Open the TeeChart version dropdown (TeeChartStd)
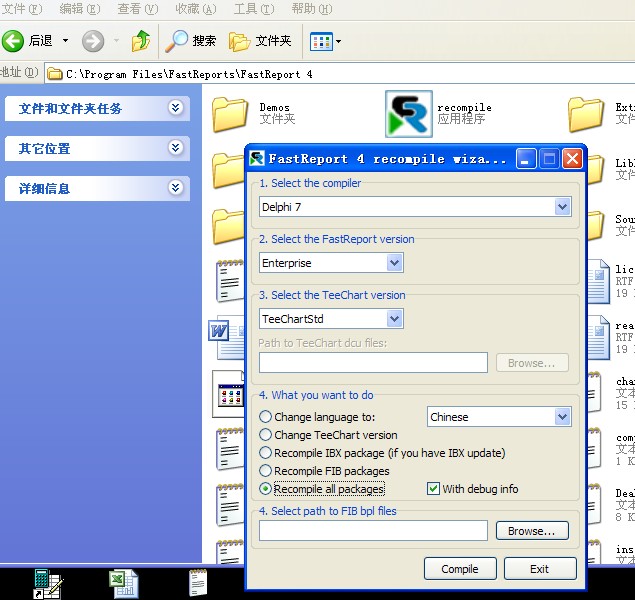 (x=394, y=319)
